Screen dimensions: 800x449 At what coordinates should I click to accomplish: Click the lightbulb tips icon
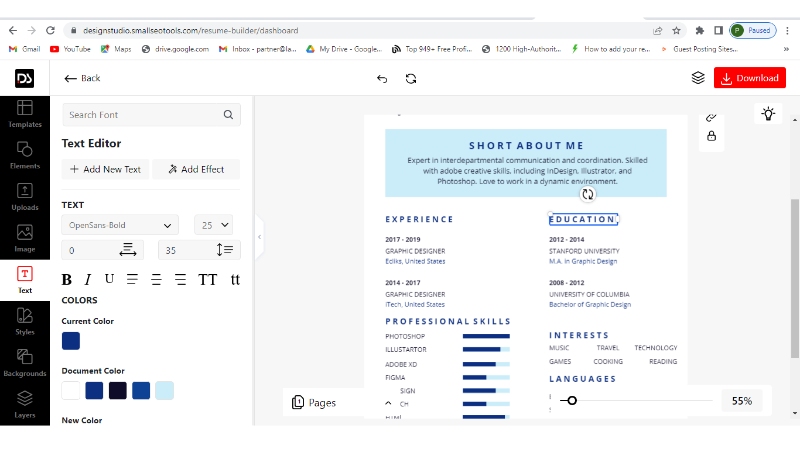click(x=768, y=114)
